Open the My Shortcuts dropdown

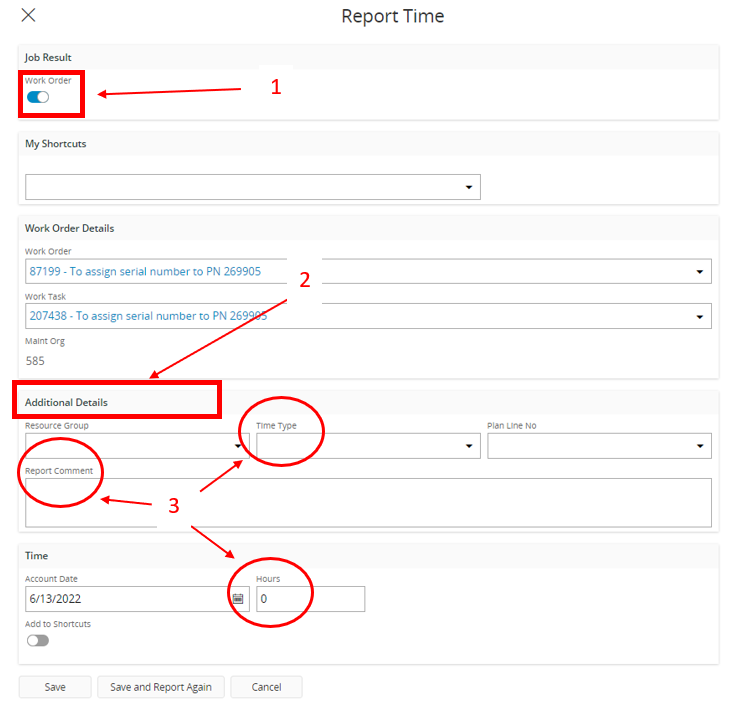252,187
